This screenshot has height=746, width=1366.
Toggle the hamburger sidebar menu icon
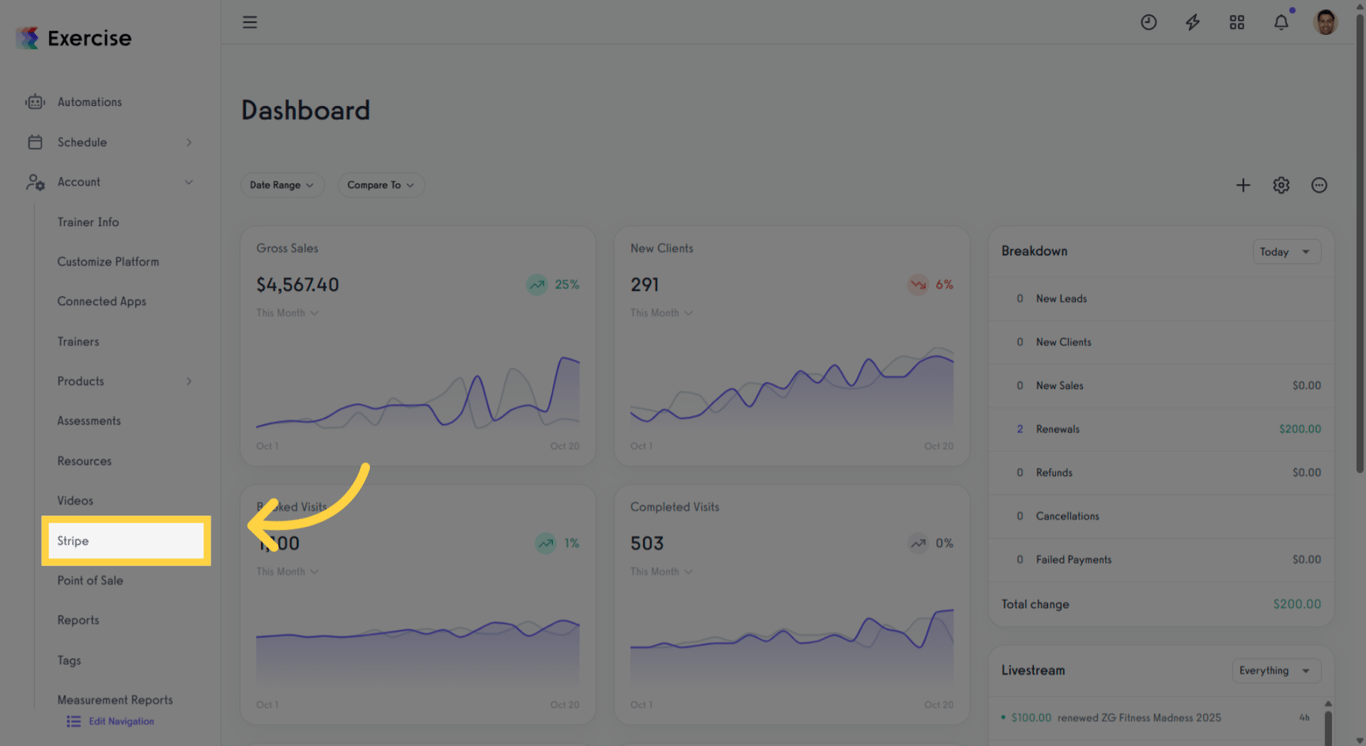pos(250,22)
